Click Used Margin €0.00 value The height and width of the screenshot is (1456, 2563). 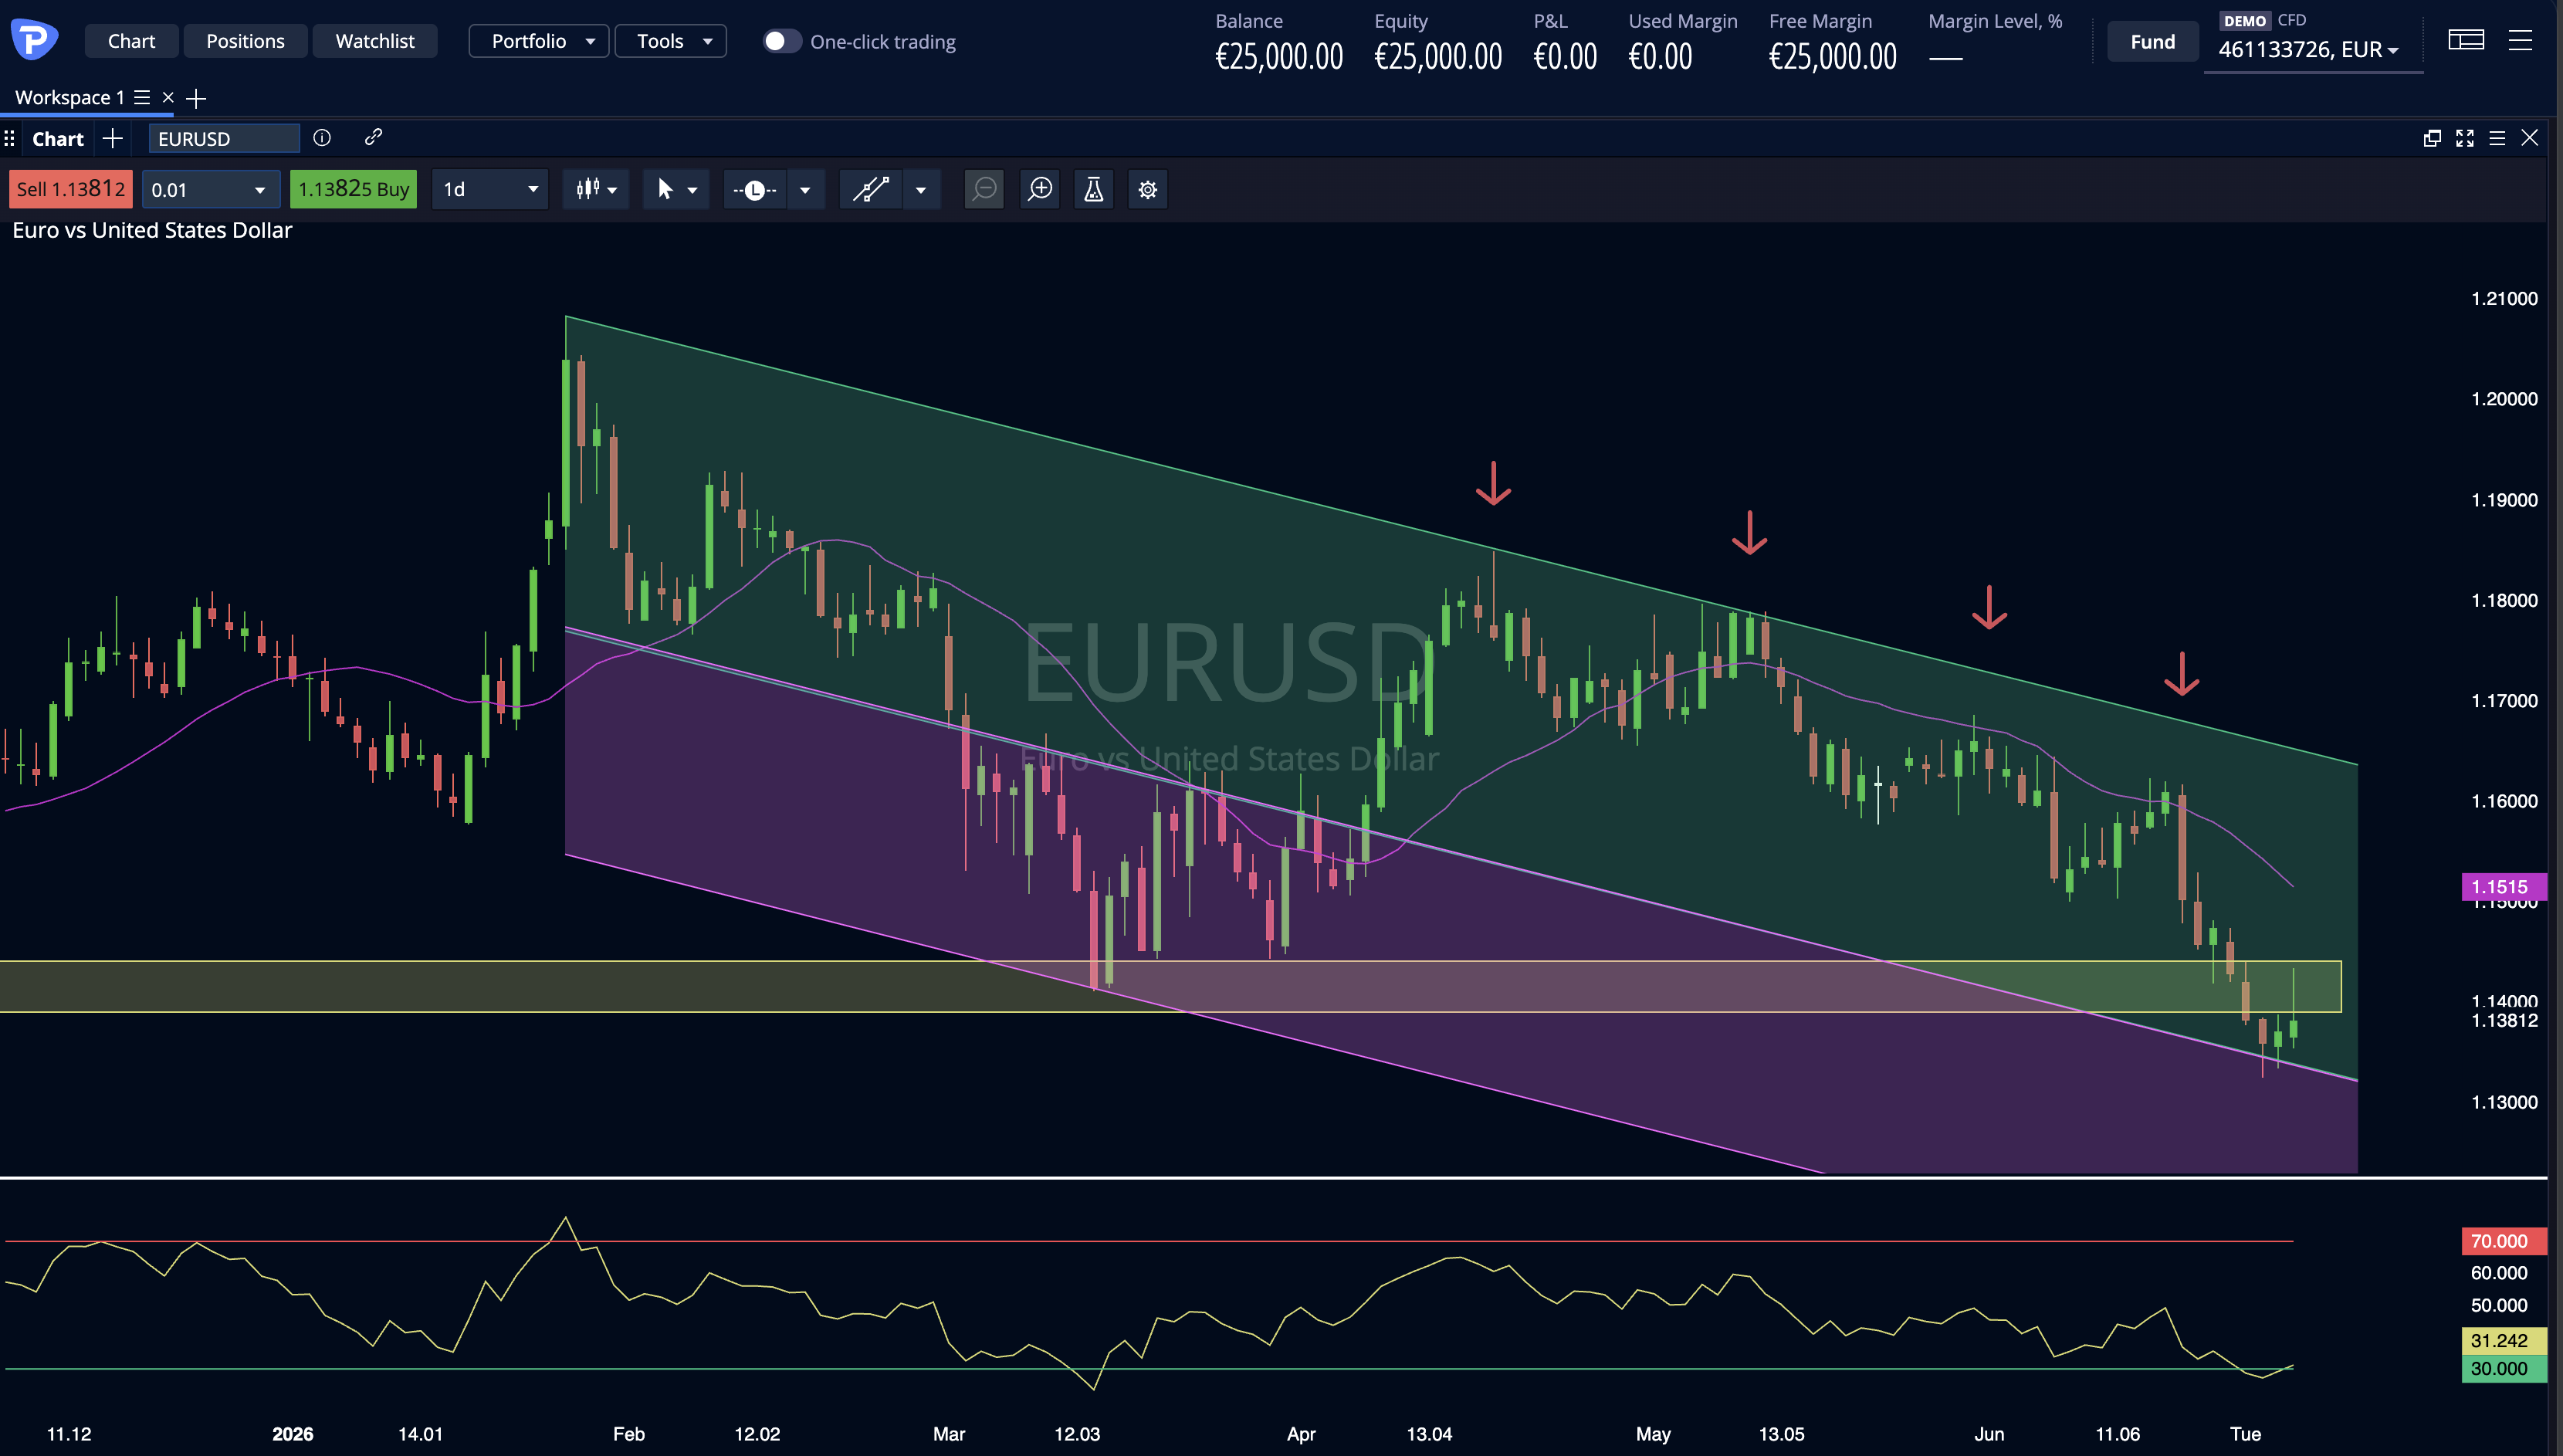pos(1660,57)
